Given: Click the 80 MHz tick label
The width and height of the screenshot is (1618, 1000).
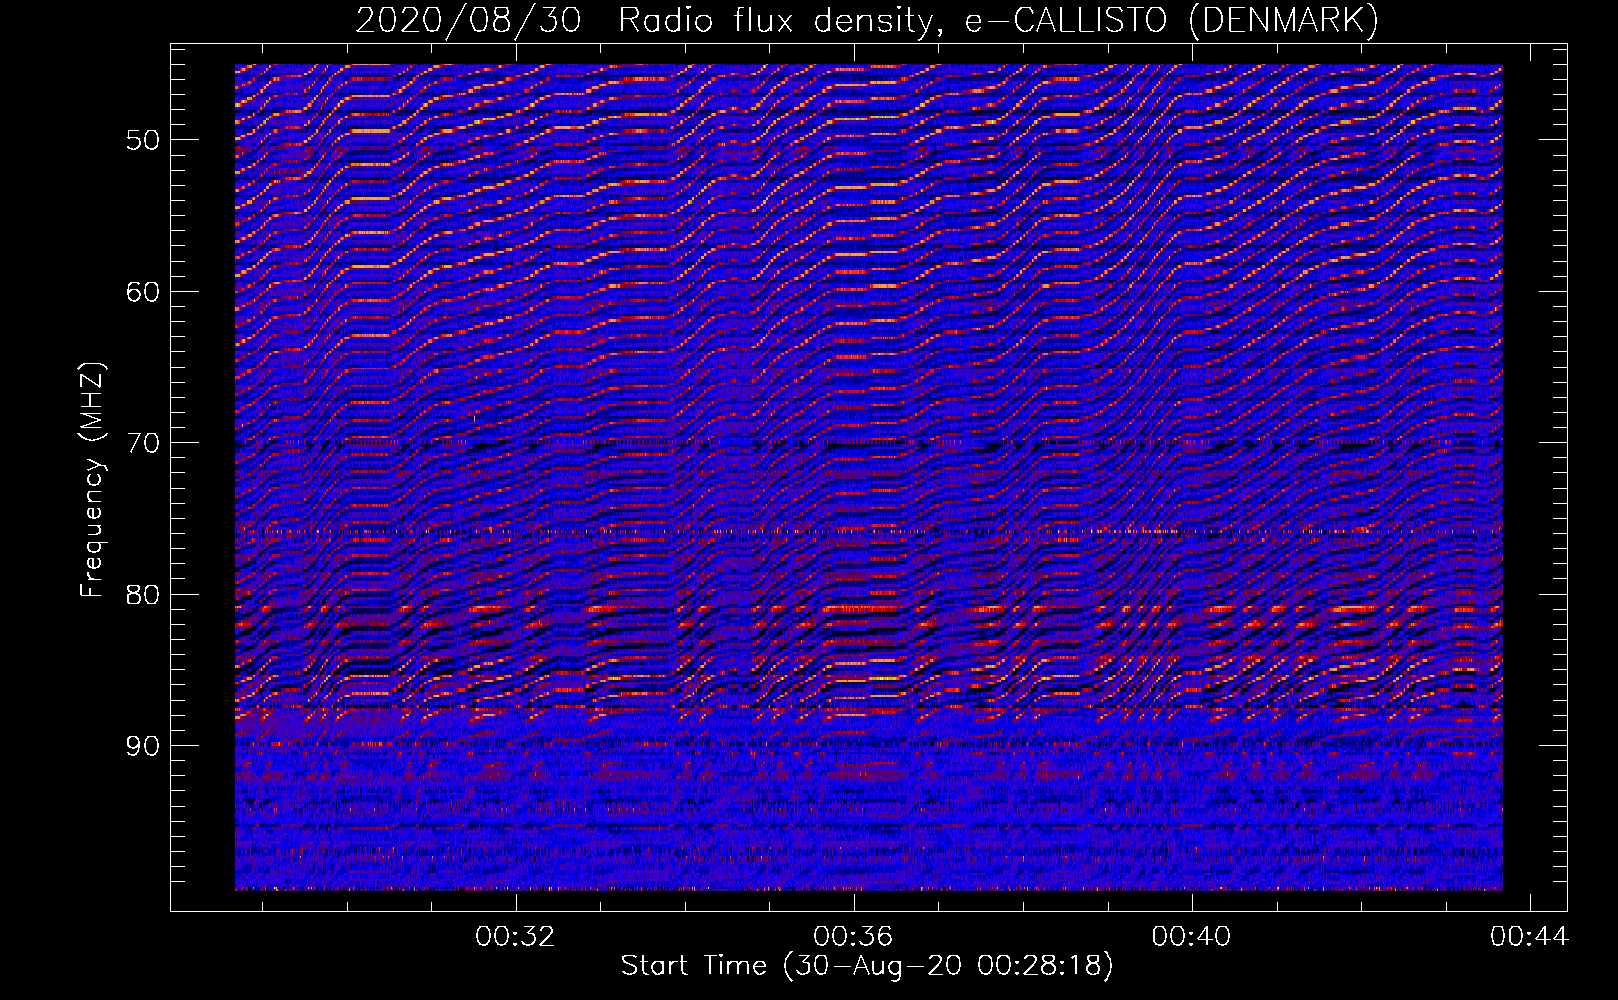Looking at the screenshot, I should tap(143, 595).
